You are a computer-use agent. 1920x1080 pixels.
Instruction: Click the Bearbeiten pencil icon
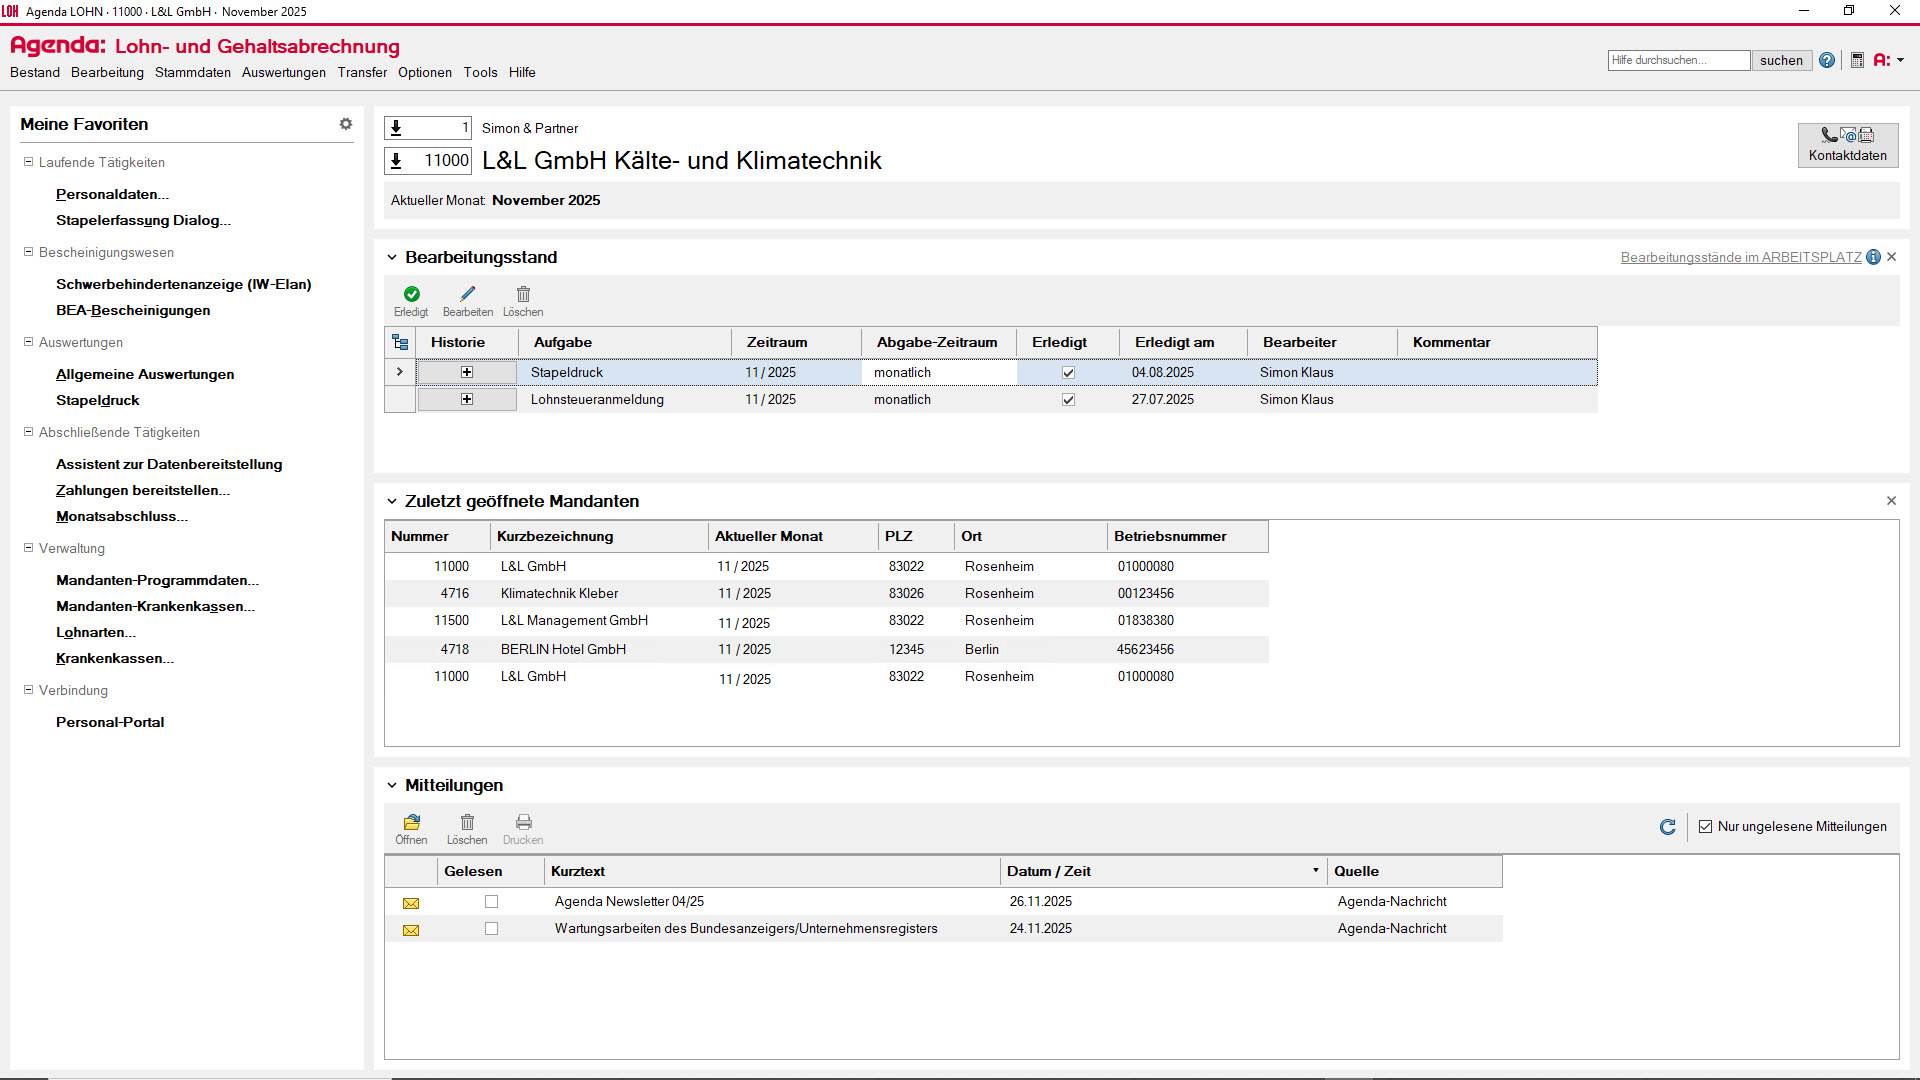click(467, 294)
